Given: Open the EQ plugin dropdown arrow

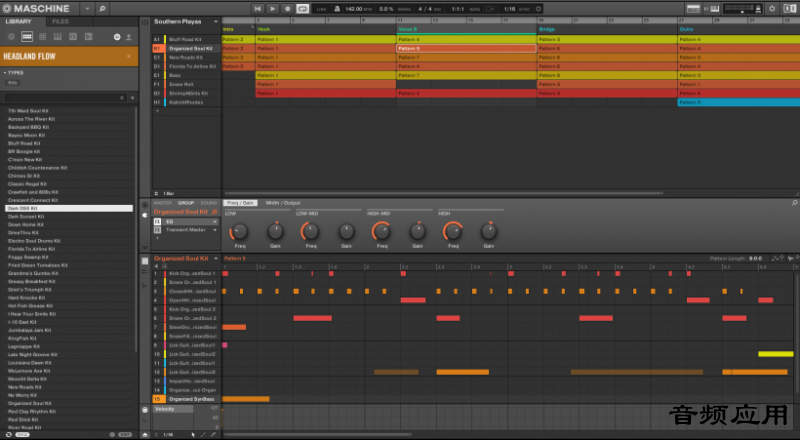Looking at the screenshot, I should click(215, 222).
